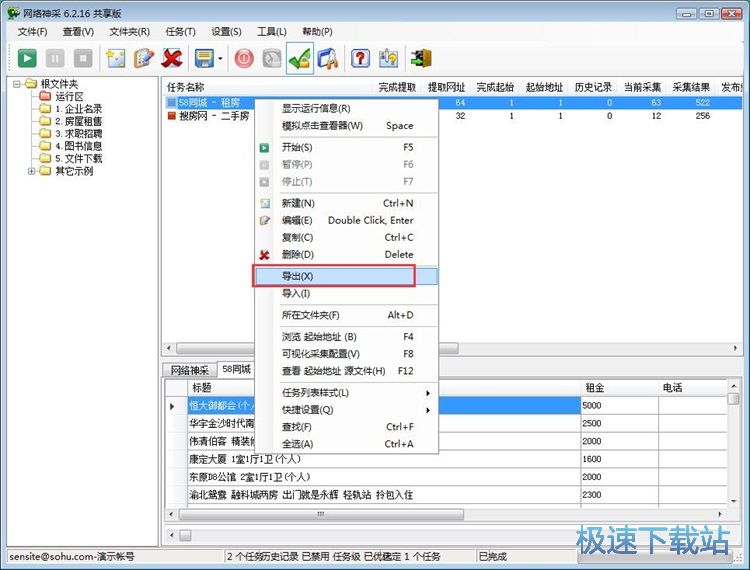The height and width of the screenshot is (570, 750).
Task: Click the 租金 column header
Action: point(619,387)
